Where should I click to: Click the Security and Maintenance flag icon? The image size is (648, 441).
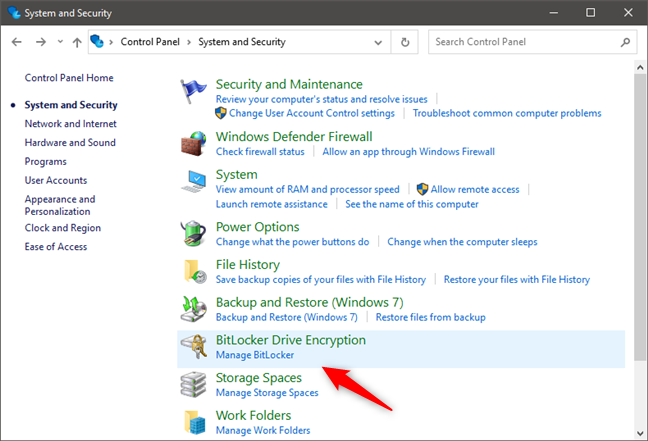pos(193,91)
